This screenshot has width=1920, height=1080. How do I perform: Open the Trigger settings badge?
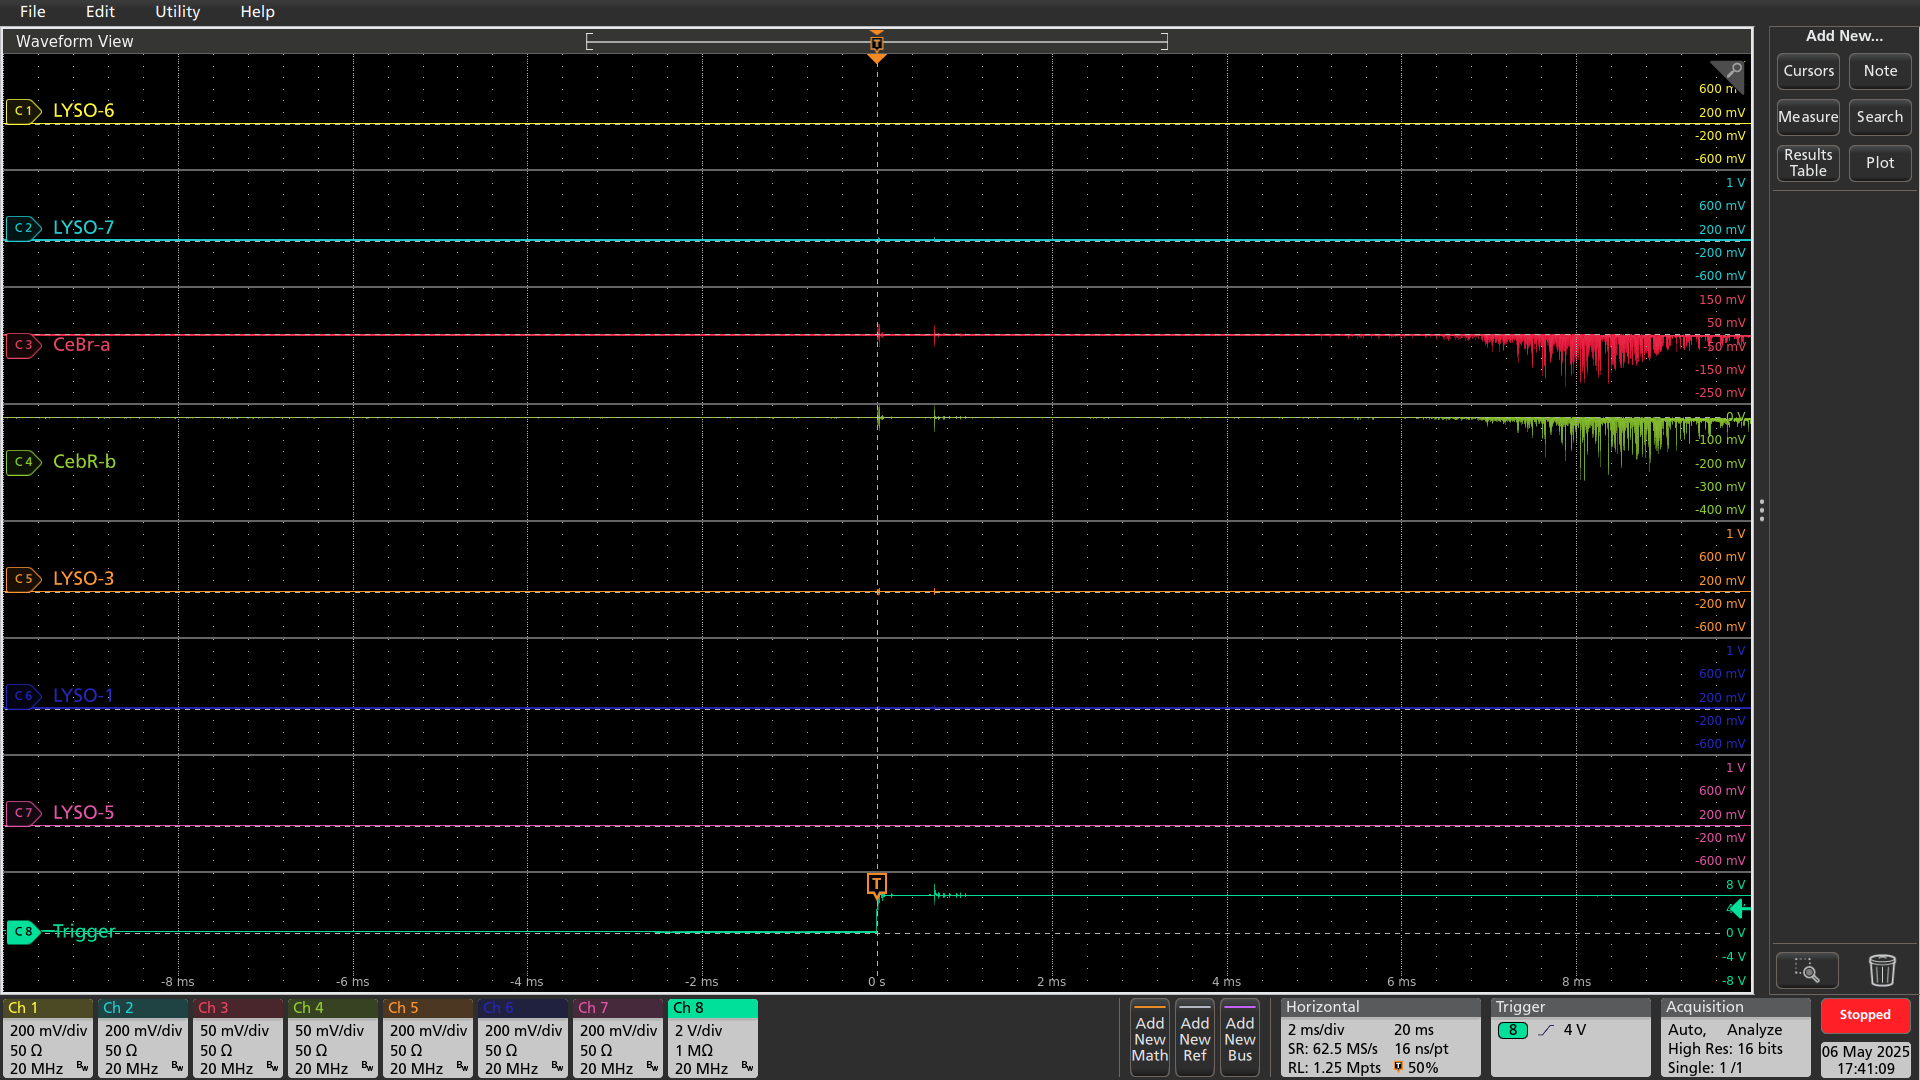click(x=1569, y=1038)
